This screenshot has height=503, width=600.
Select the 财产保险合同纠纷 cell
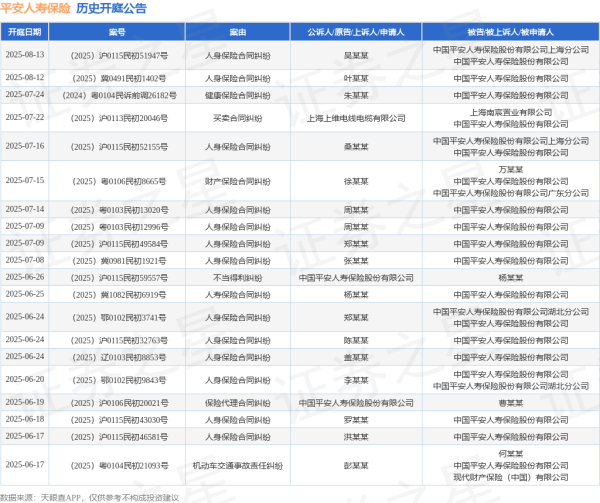[x=234, y=181]
